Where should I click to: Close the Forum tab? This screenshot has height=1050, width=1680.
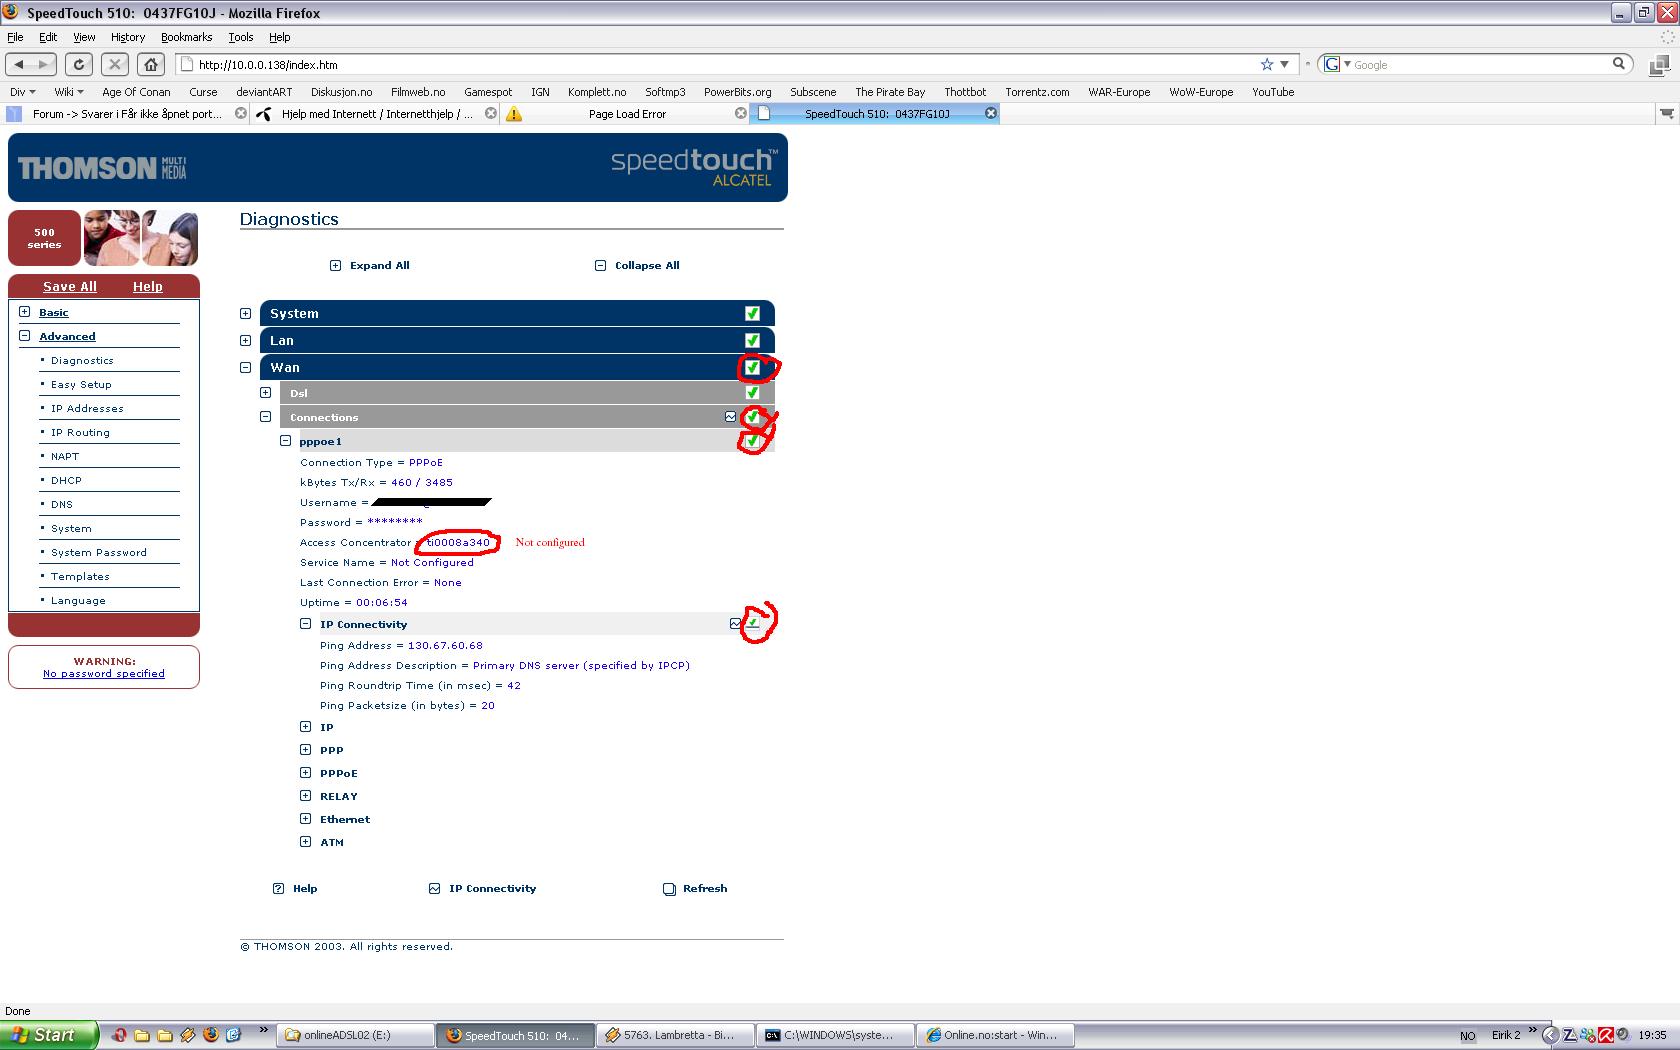click(x=241, y=113)
